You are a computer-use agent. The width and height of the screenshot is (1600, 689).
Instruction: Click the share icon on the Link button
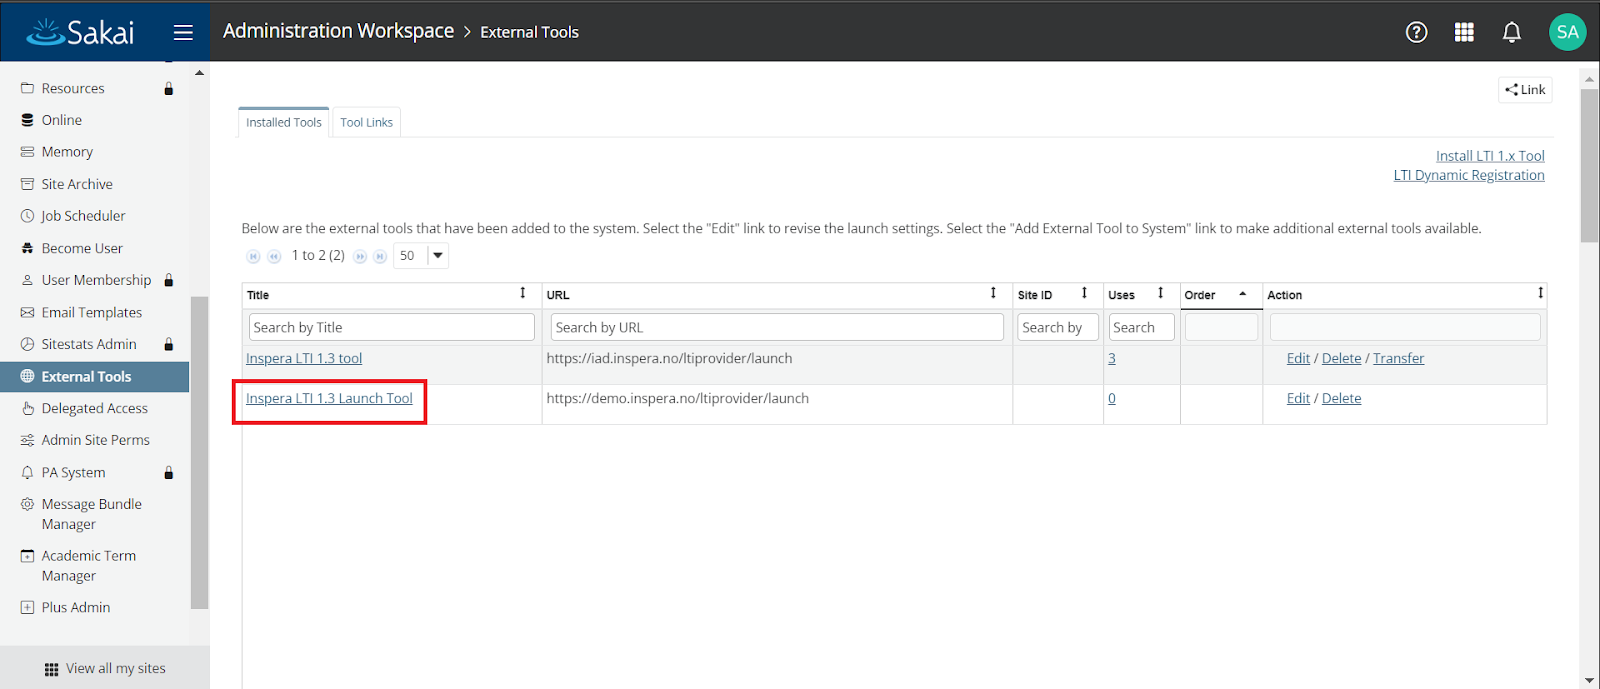tap(1511, 89)
